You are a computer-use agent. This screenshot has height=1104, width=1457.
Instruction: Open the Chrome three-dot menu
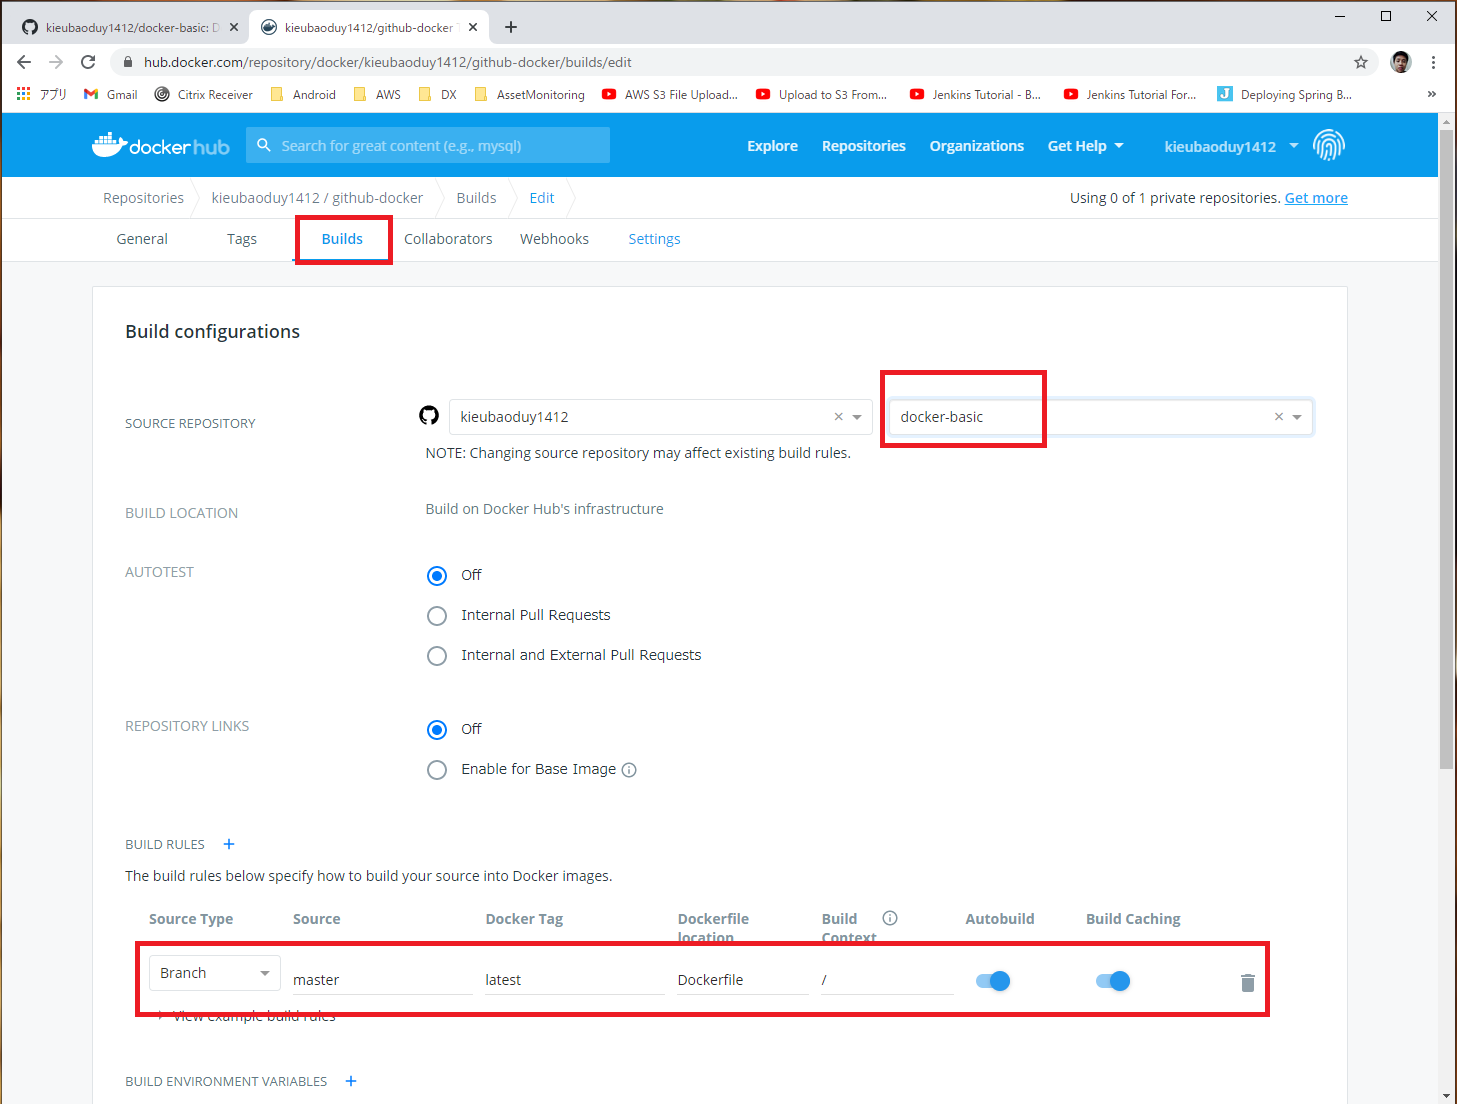coord(1433,62)
